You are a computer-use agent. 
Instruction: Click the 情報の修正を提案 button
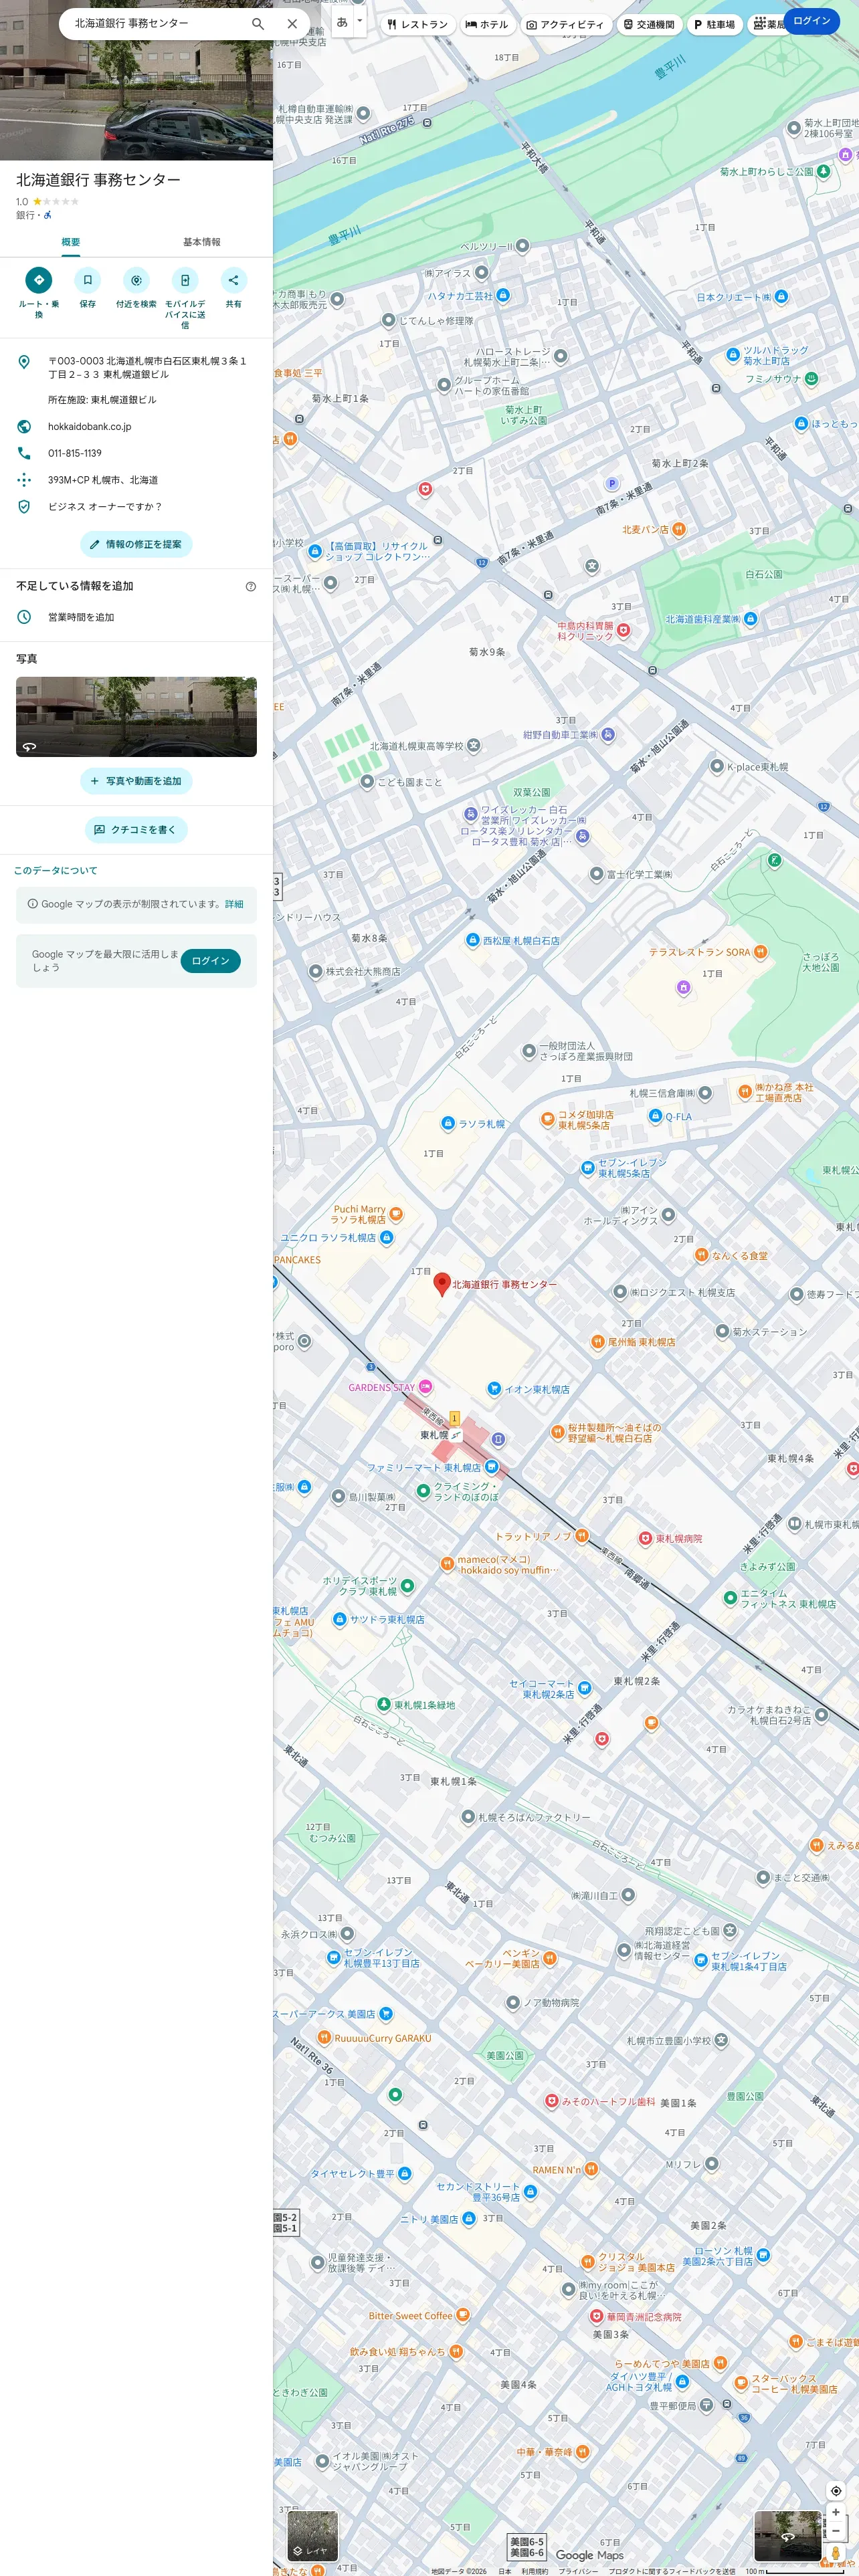[x=136, y=544]
